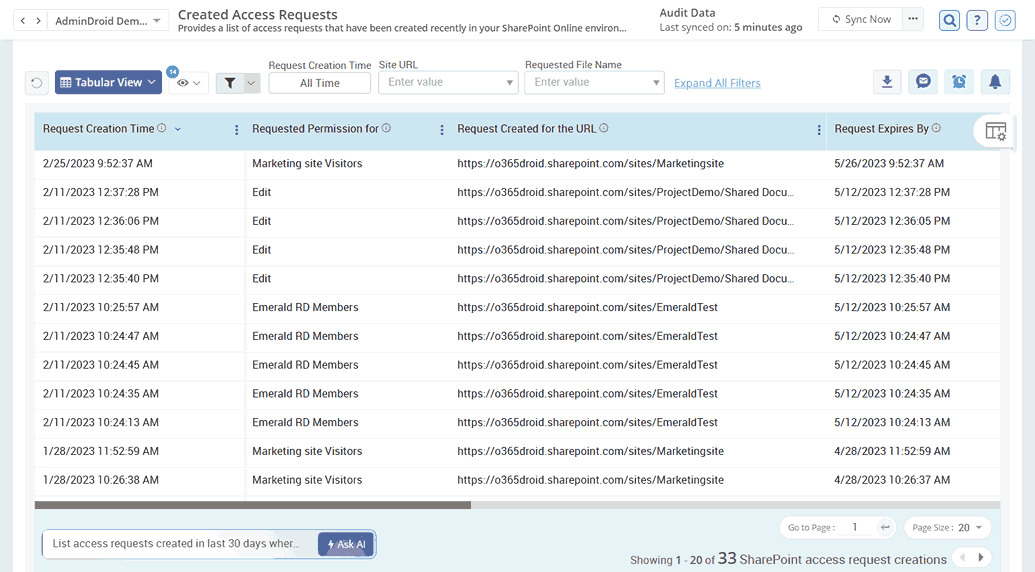Go to the next page of results
Screen dimensions: 1035x572
pyautogui.click(x=981, y=557)
